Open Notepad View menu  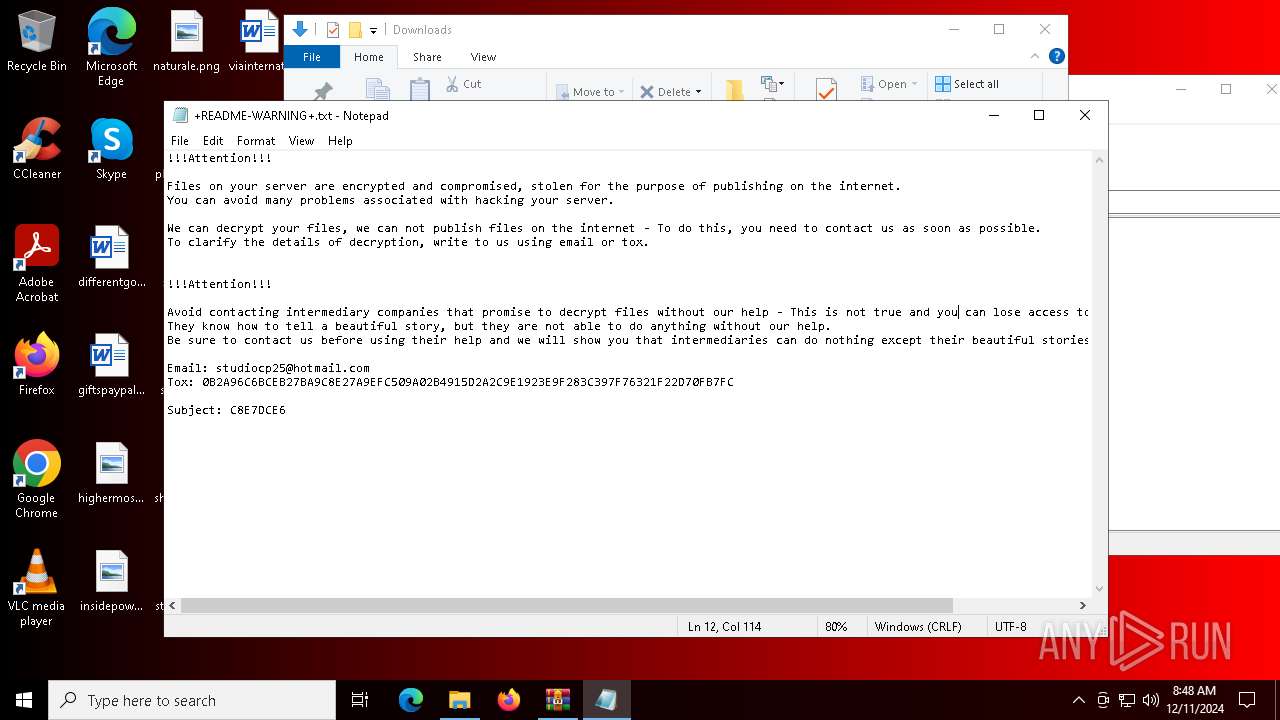click(x=301, y=141)
